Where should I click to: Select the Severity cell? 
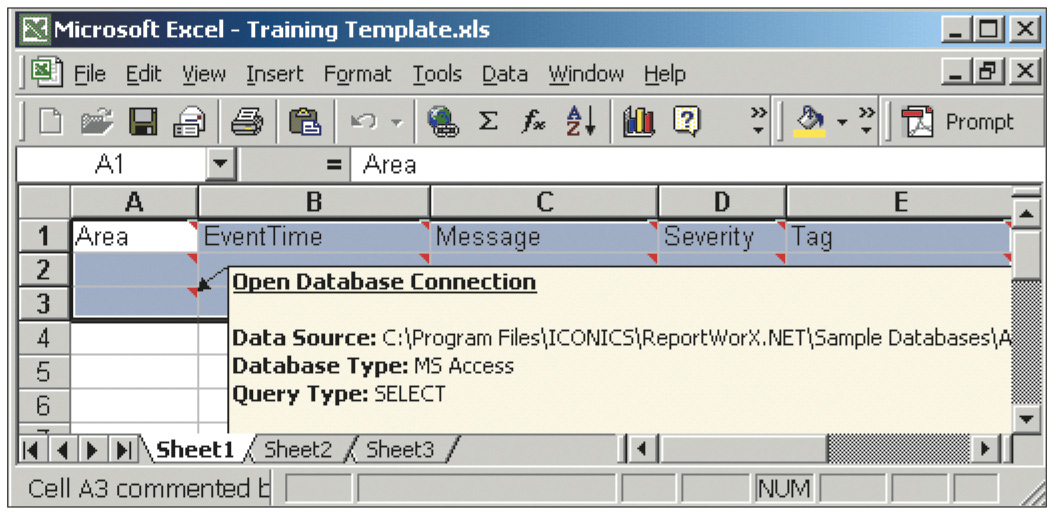(722, 237)
